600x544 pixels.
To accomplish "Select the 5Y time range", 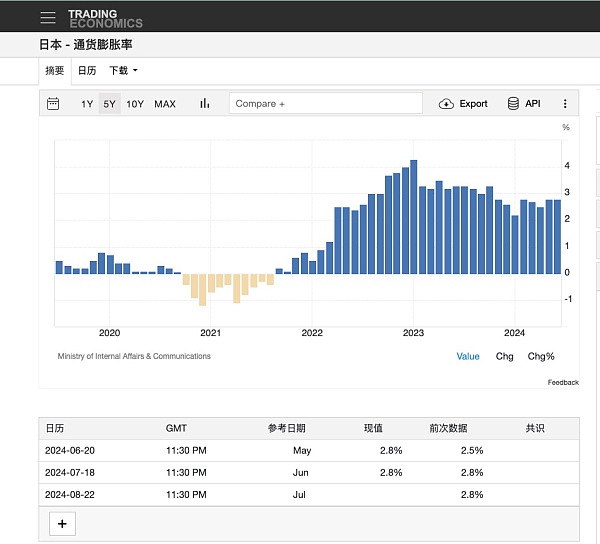I will tap(109, 104).
